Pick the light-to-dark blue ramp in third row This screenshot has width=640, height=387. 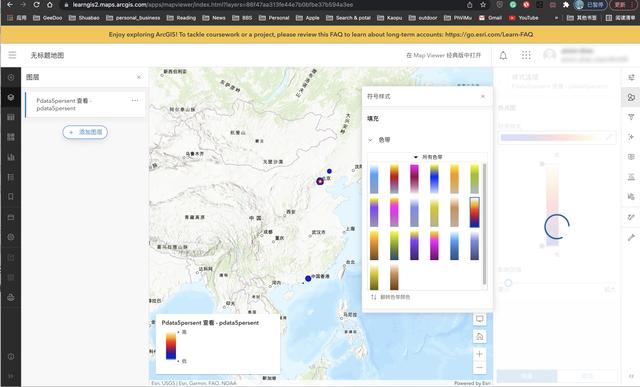click(x=454, y=245)
